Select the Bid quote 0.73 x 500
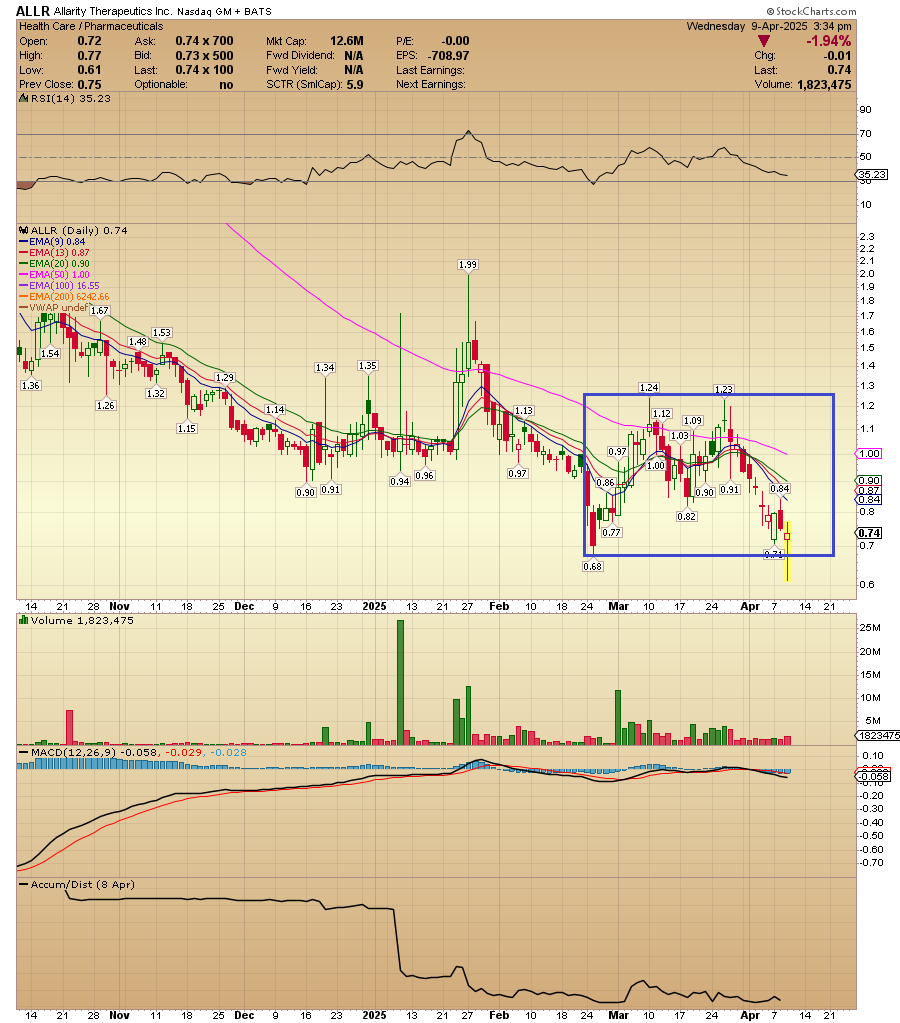900x1023 pixels. point(204,56)
